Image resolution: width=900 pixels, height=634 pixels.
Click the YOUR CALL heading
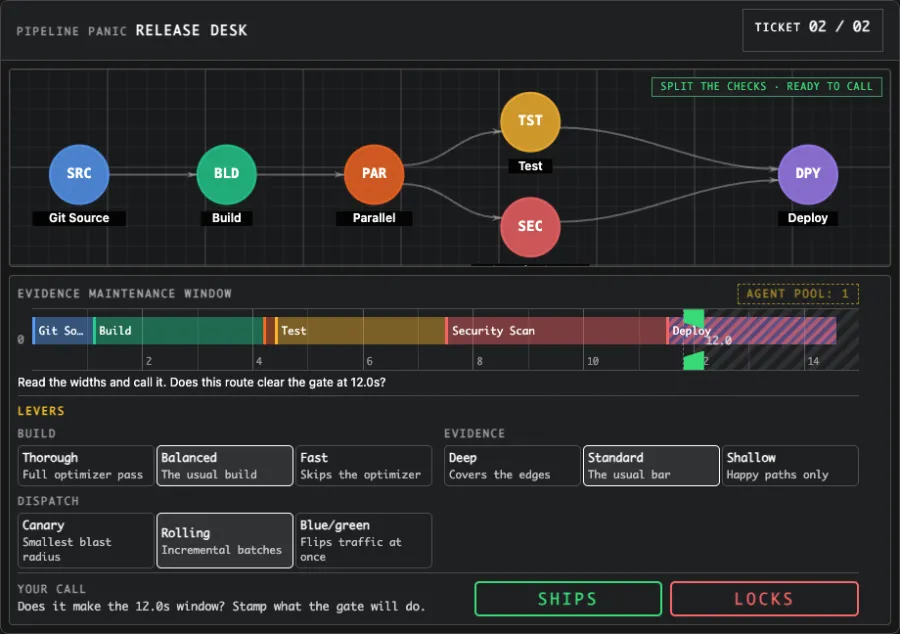tap(51, 589)
